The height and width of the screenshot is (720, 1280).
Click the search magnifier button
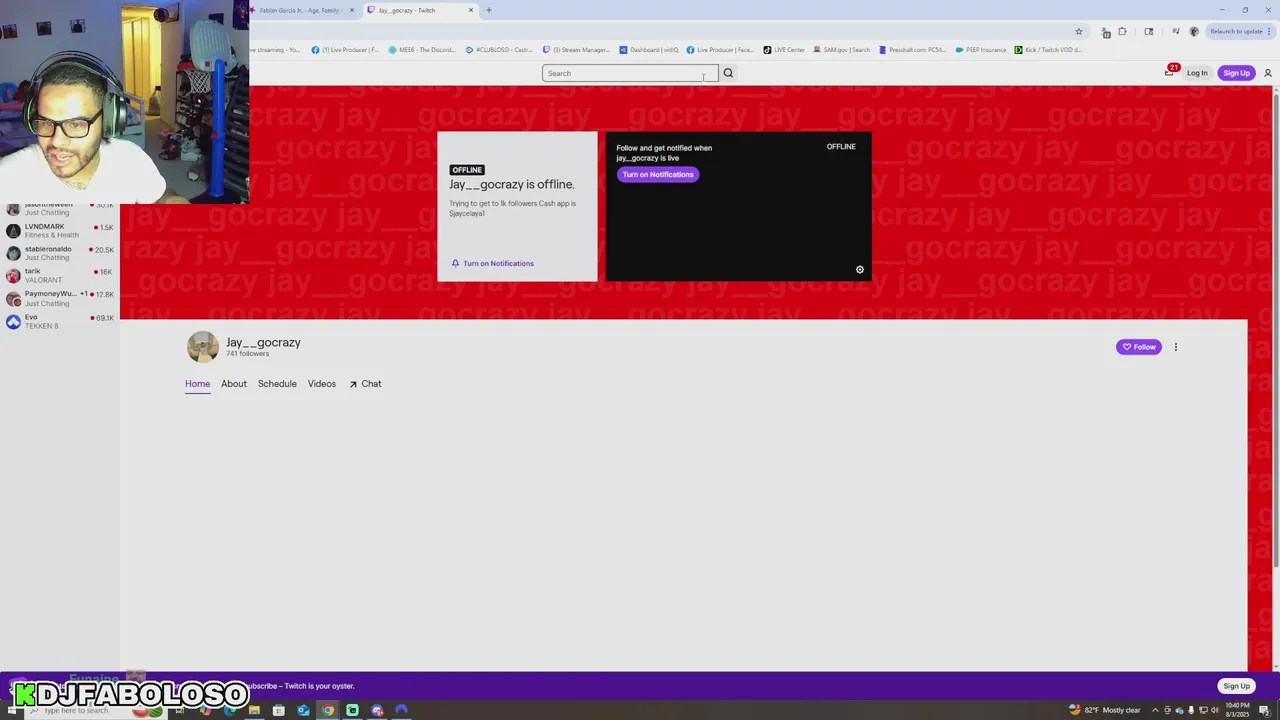click(x=728, y=73)
